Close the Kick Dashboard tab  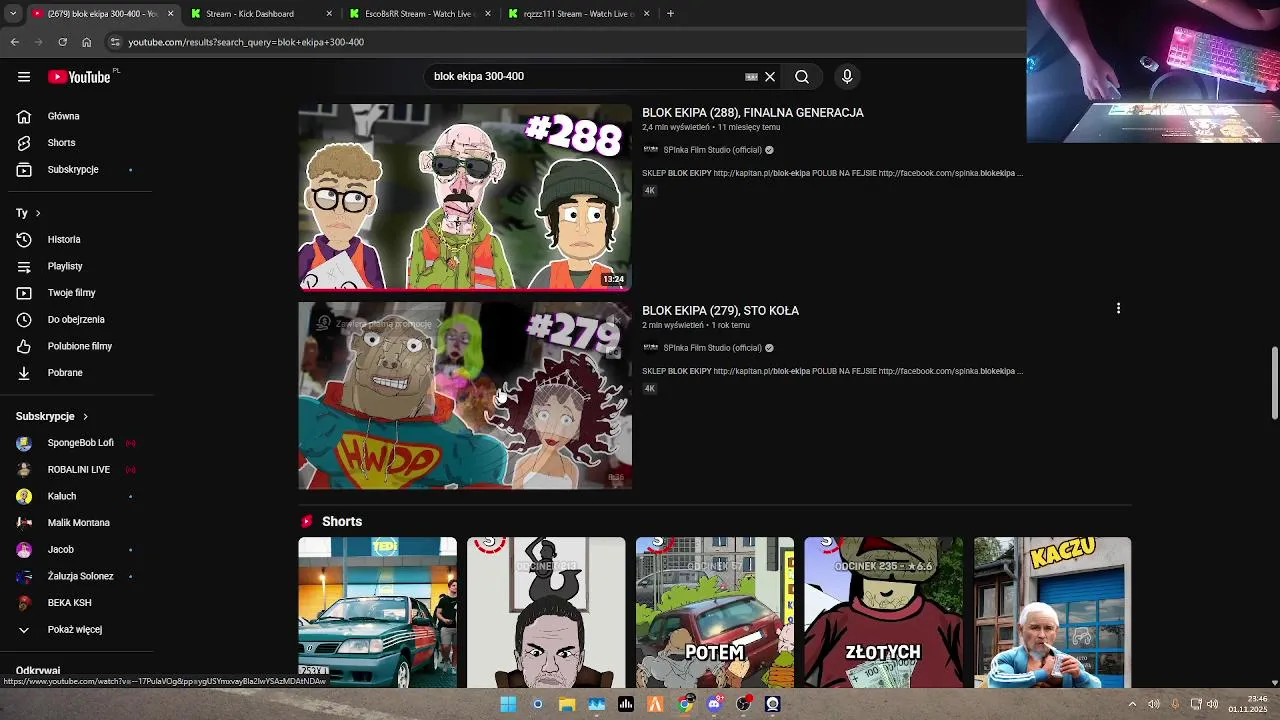point(329,14)
